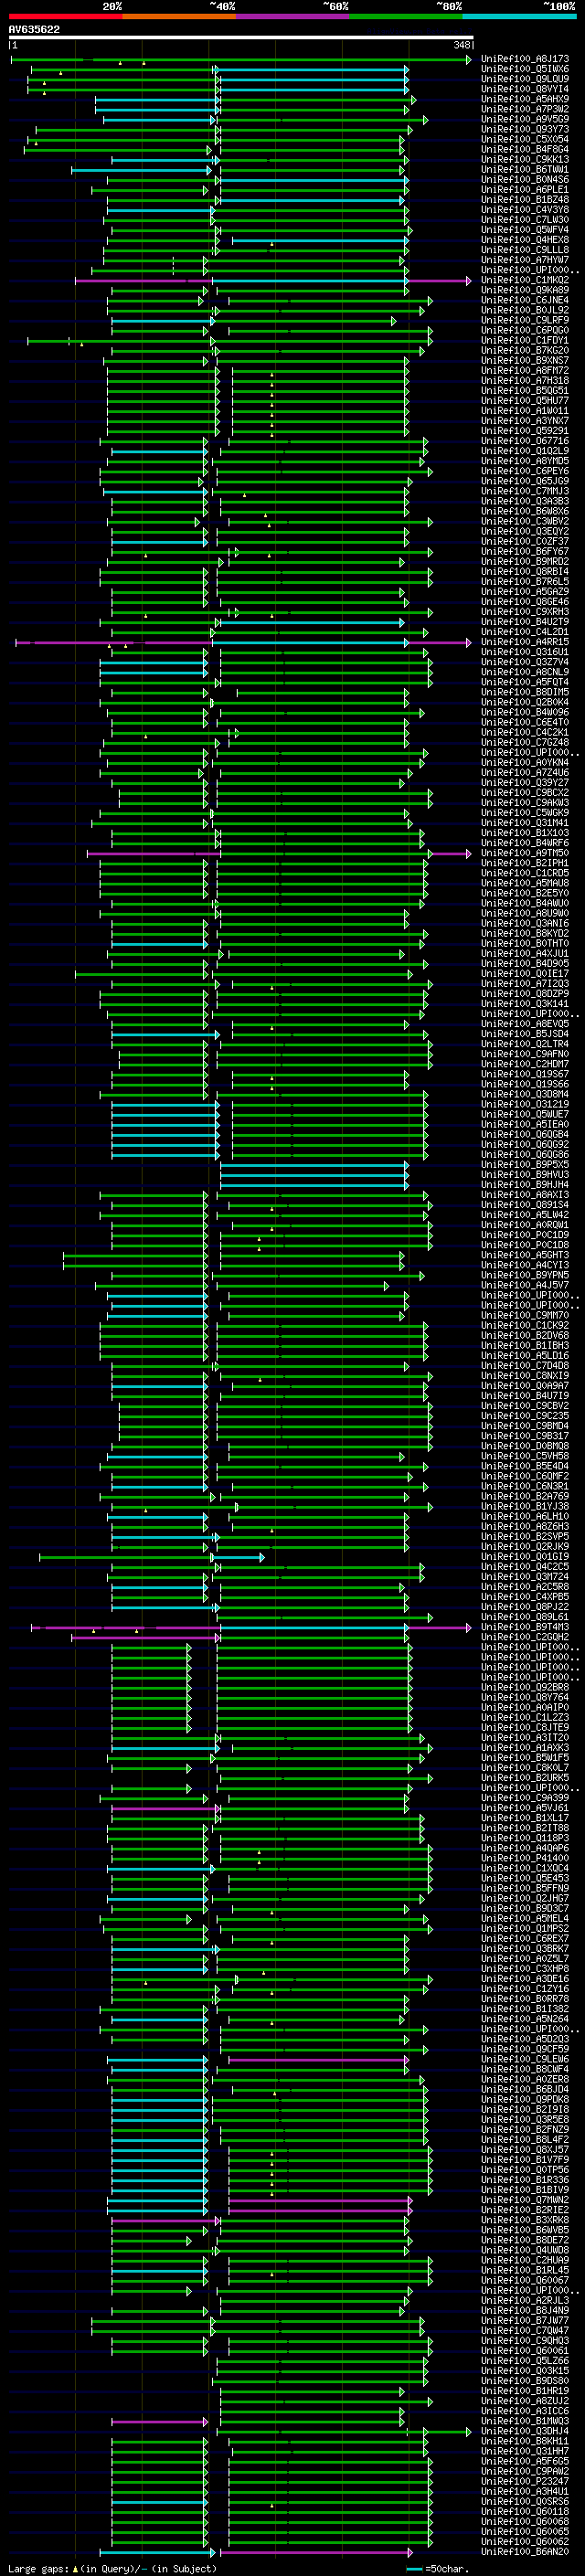Click the UniRef100_B6TWW1 label
This screenshot has height=2576, width=585.
(x=525, y=169)
